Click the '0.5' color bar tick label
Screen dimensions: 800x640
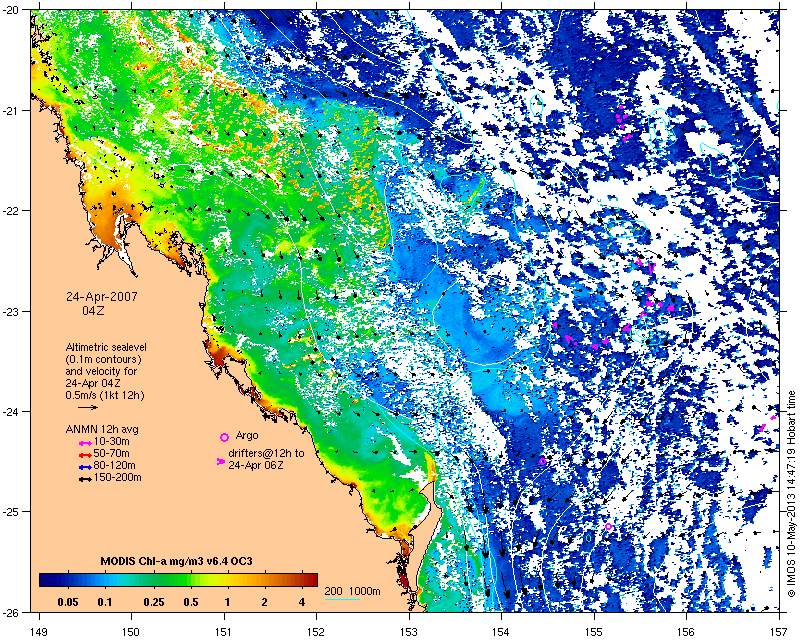(191, 602)
